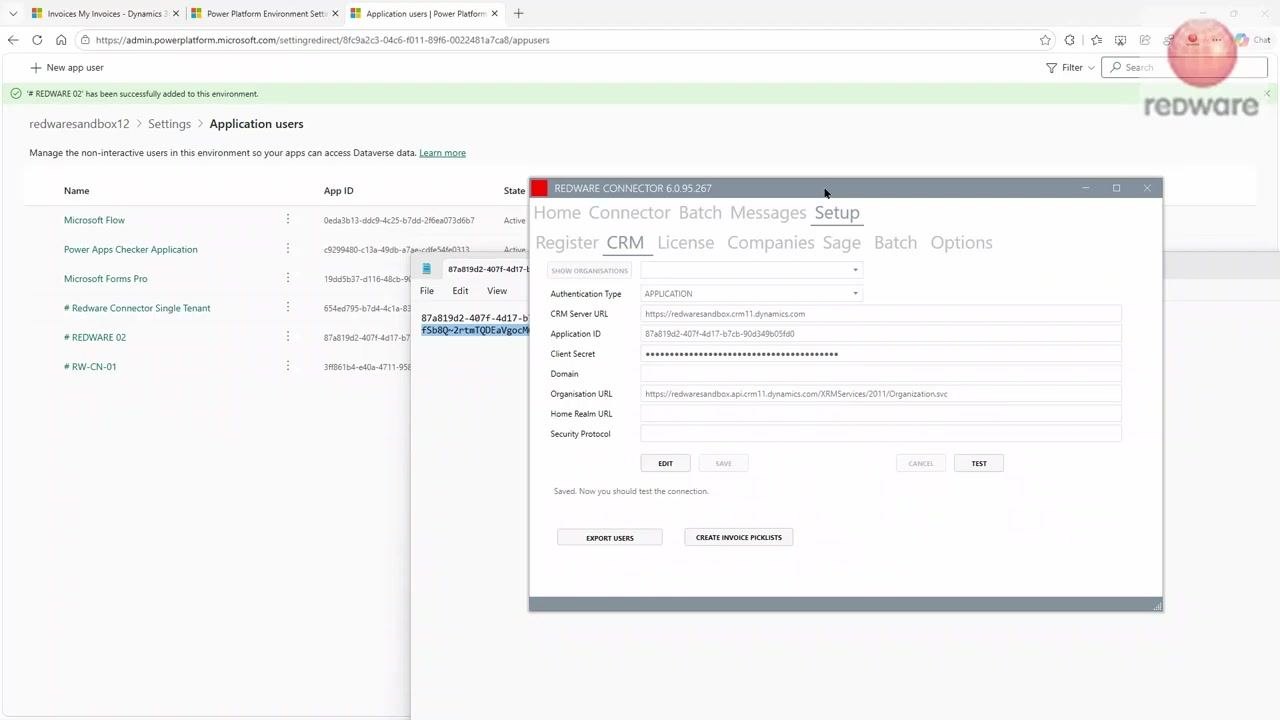The height and width of the screenshot is (720, 1280).
Task: Open Notepad Edit menu
Action: [460, 291]
